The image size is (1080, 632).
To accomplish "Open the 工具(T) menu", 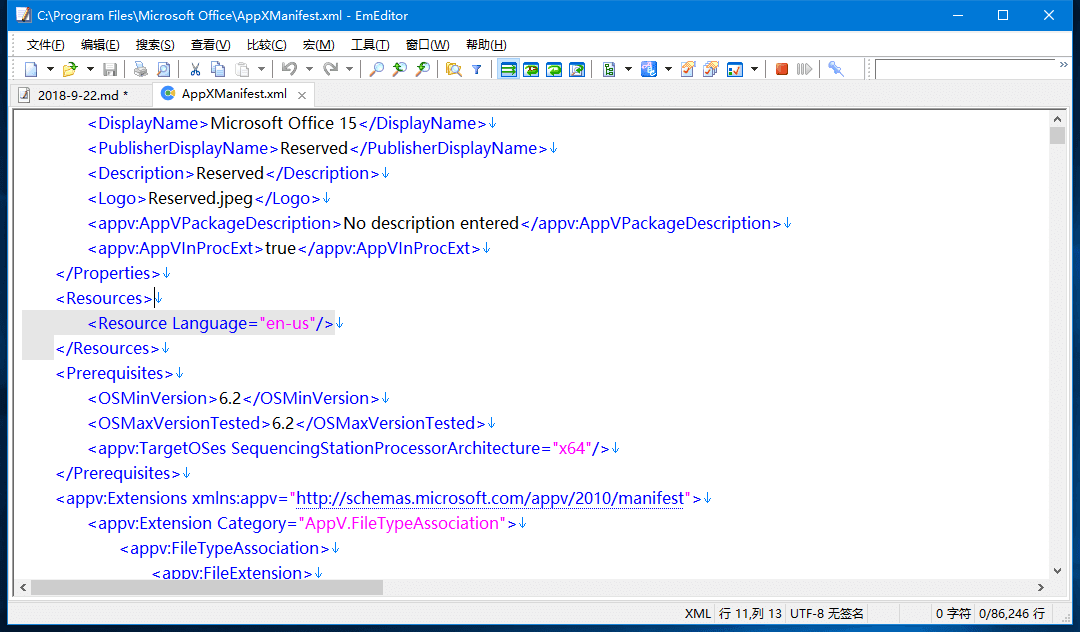I will pos(370,45).
